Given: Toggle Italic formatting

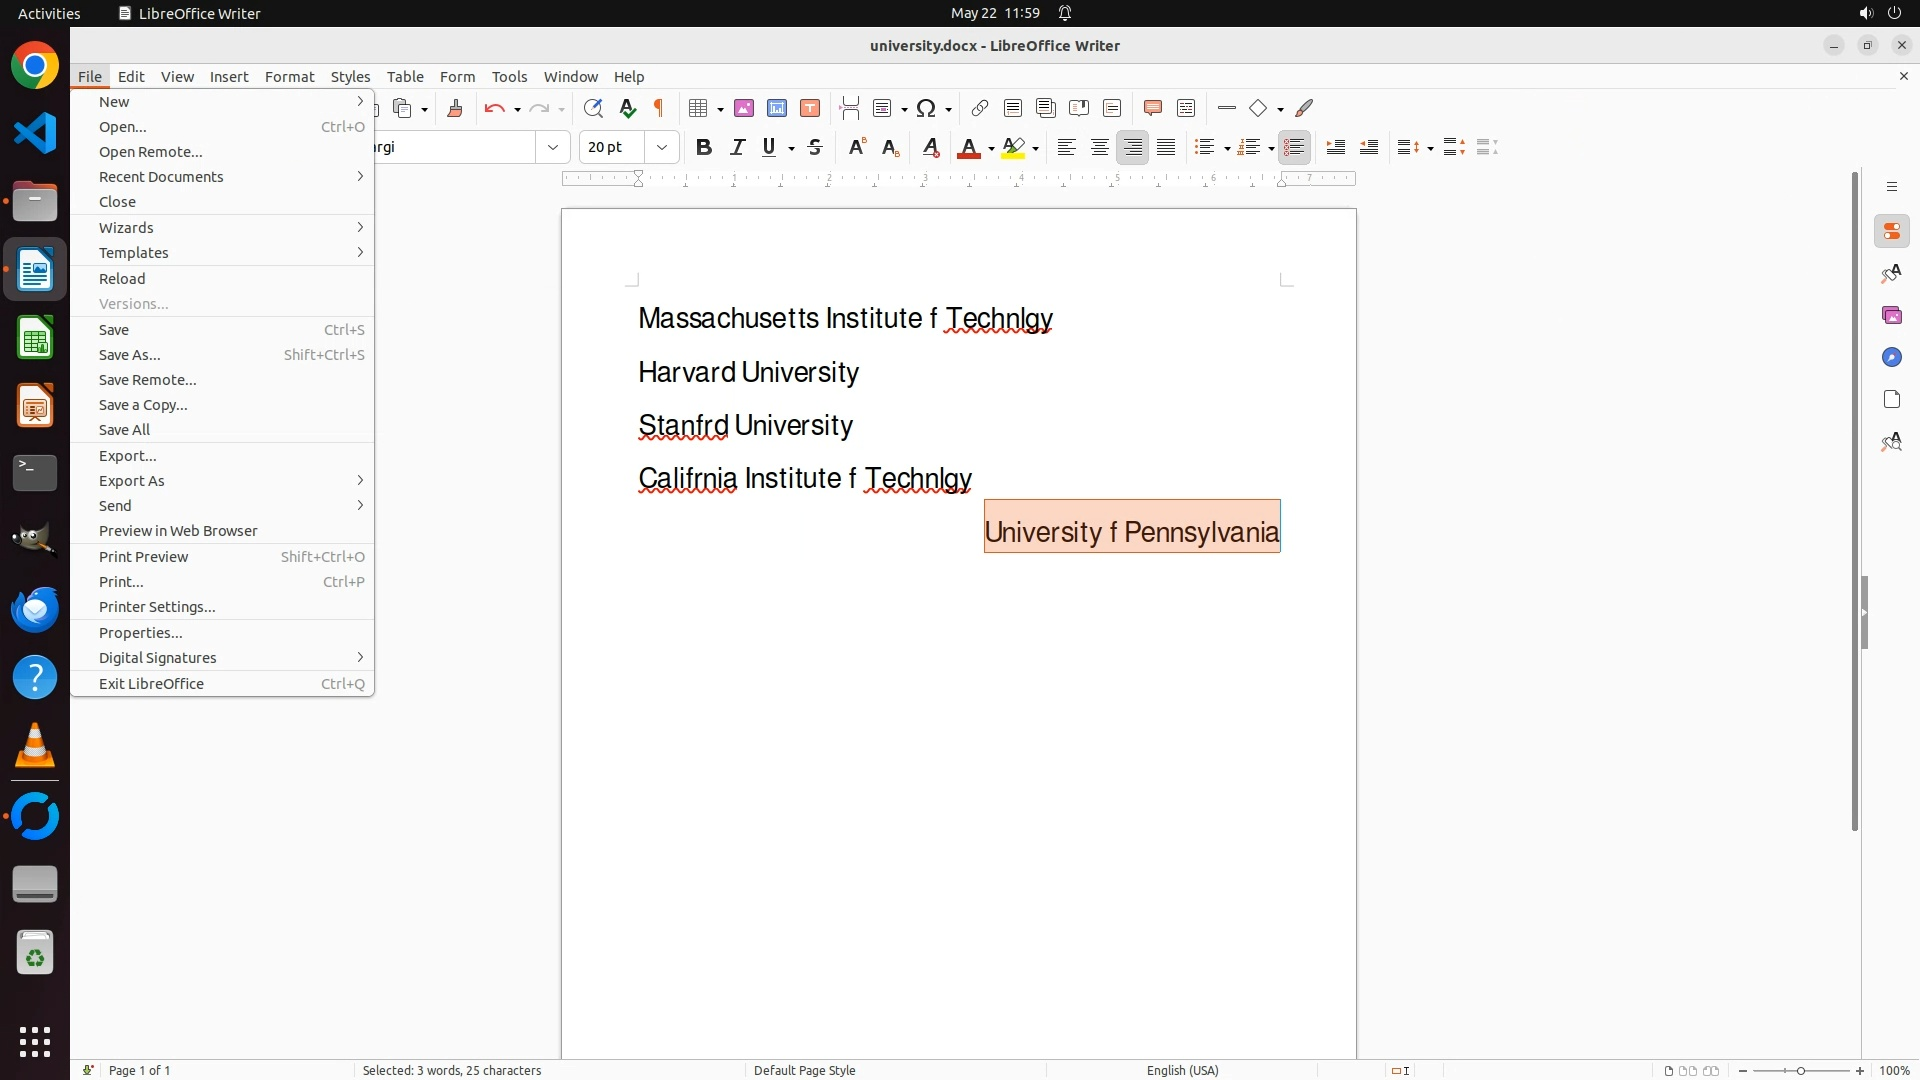Looking at the screenshot, I should (737, 147).
